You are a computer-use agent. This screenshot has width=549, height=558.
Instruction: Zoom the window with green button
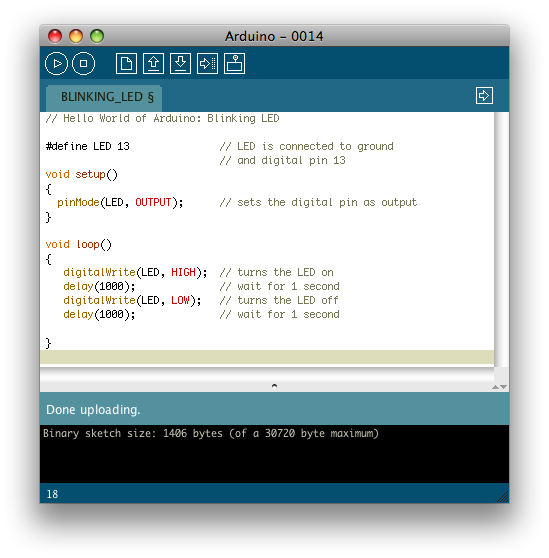click(x=97, y=36)
